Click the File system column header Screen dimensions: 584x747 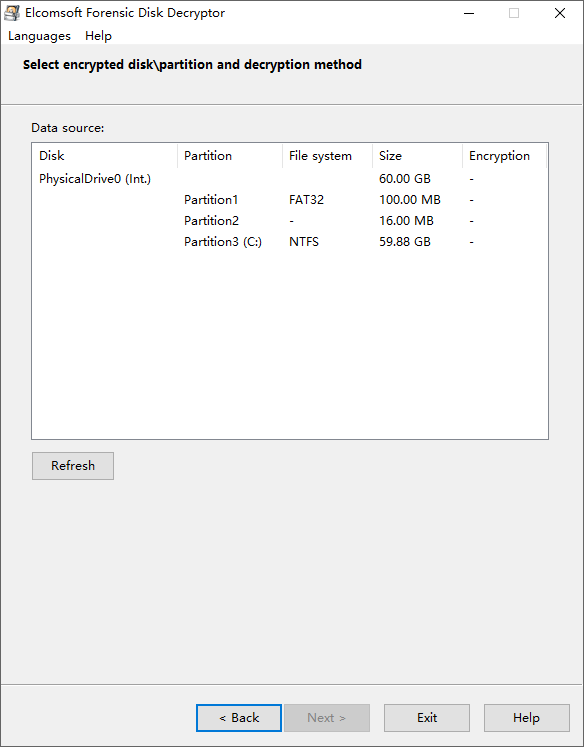click(327, 156)
